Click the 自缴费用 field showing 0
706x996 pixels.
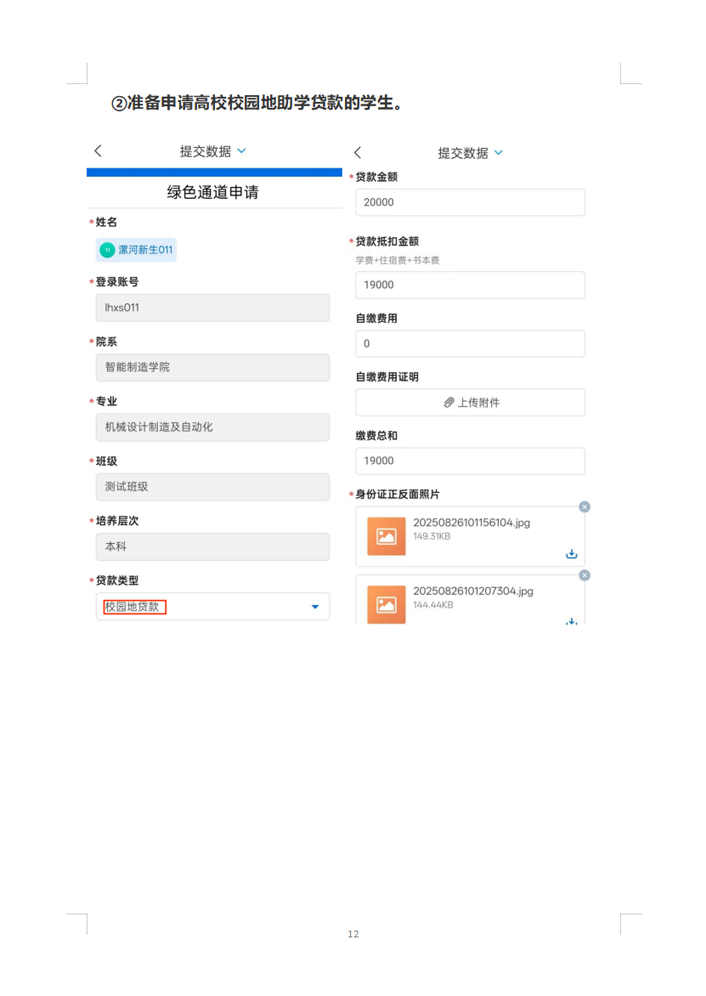coord(470,344)
